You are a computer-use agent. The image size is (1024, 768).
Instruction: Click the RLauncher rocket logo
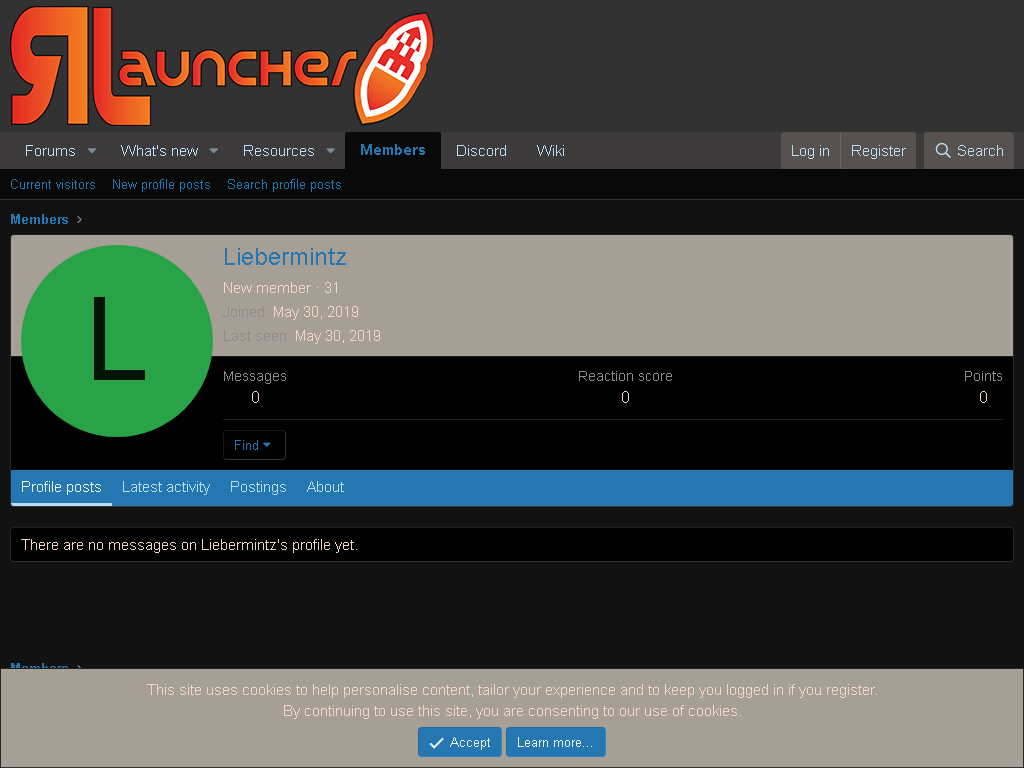click(x=222, y=66)
